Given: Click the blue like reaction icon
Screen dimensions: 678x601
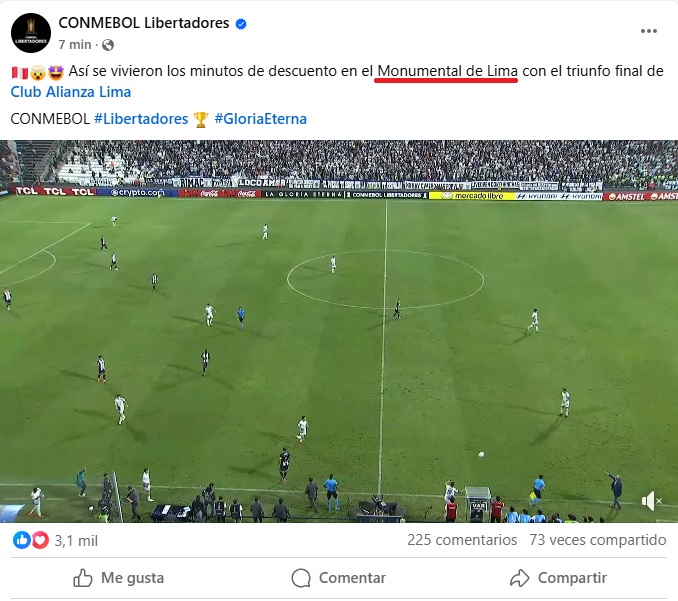Looking at the screenshot, I should tap(22, 540).
